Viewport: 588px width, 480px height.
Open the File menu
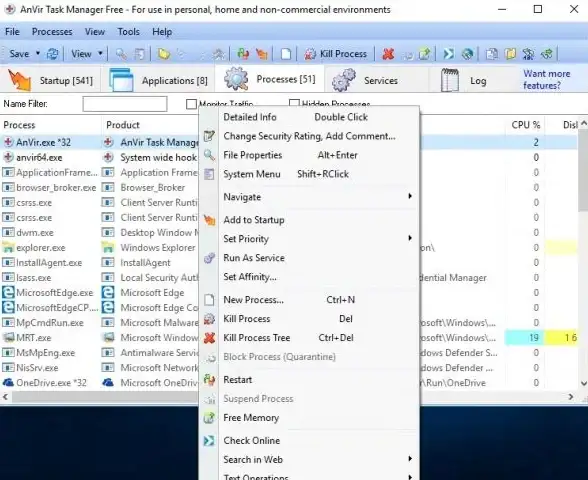(12, 32)
